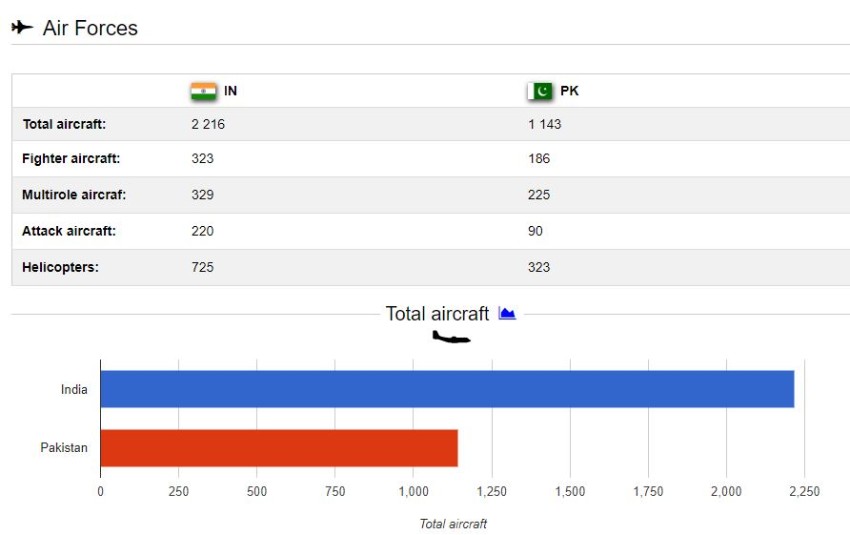Click the India flag icon

click(203, 91)
